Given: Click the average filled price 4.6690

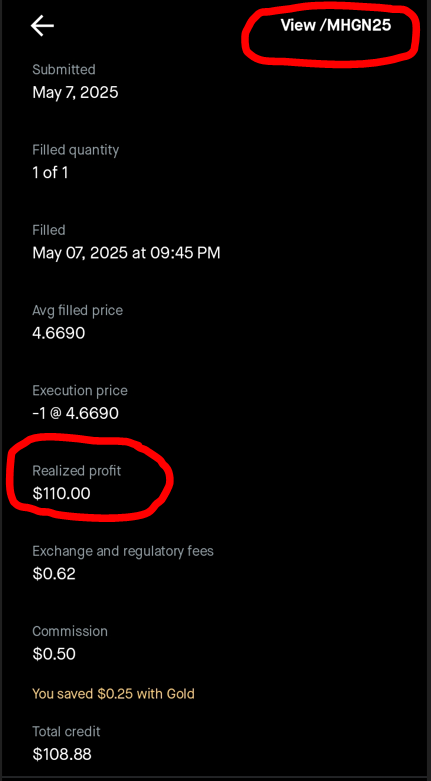Looking at the screenshot, I should [x=59, y=333].
